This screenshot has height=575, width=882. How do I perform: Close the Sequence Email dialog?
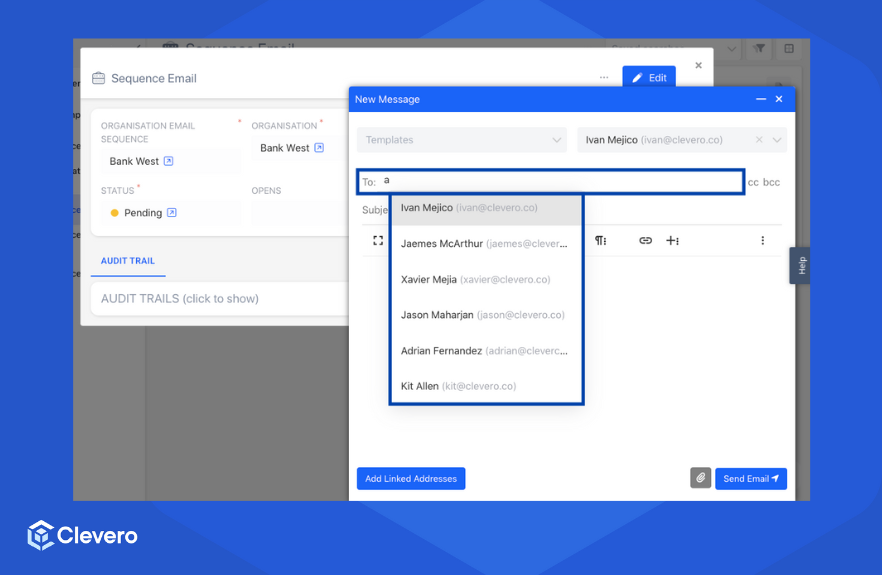pos(699,65)
